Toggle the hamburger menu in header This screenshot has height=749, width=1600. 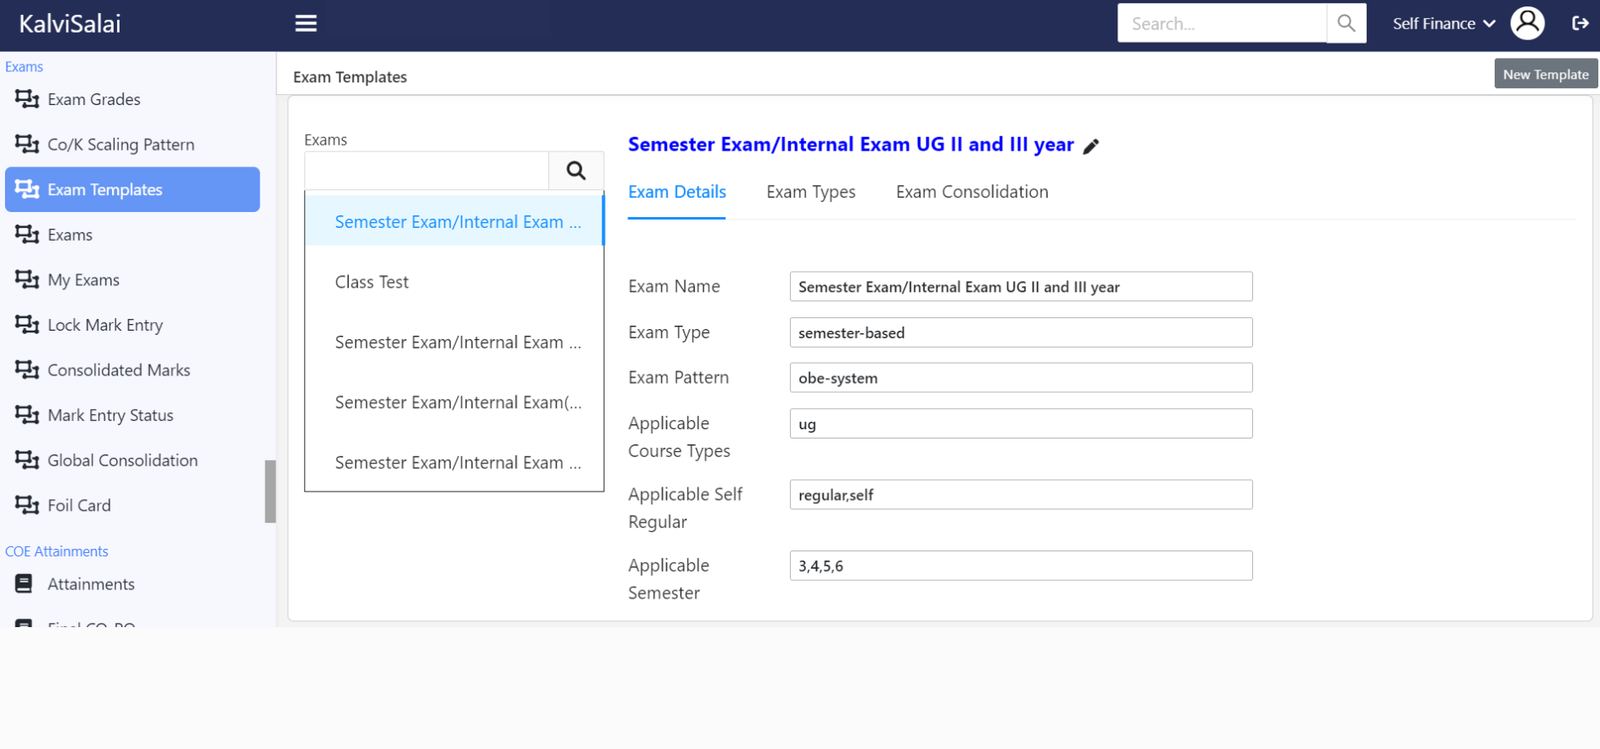[306, 23]
